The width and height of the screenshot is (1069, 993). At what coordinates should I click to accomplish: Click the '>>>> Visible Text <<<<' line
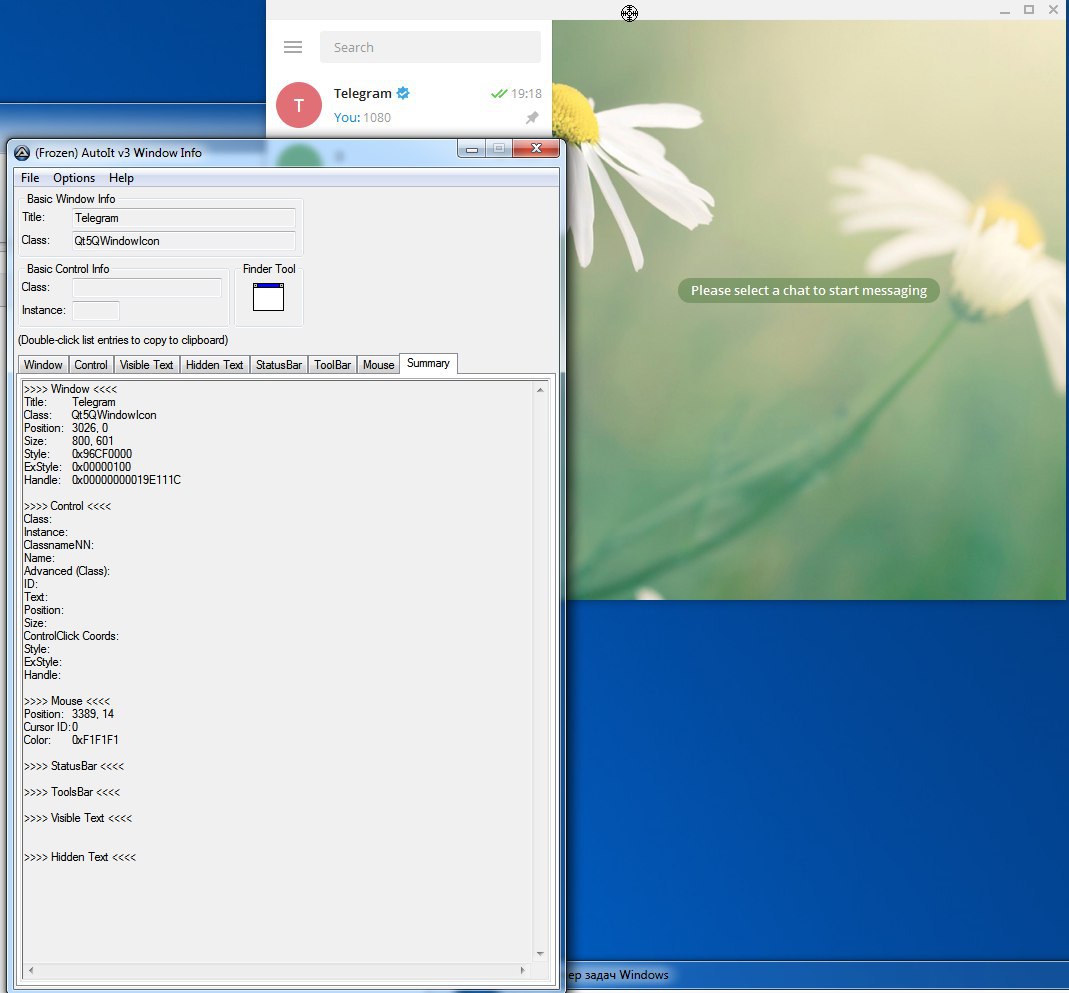point(78,818)
